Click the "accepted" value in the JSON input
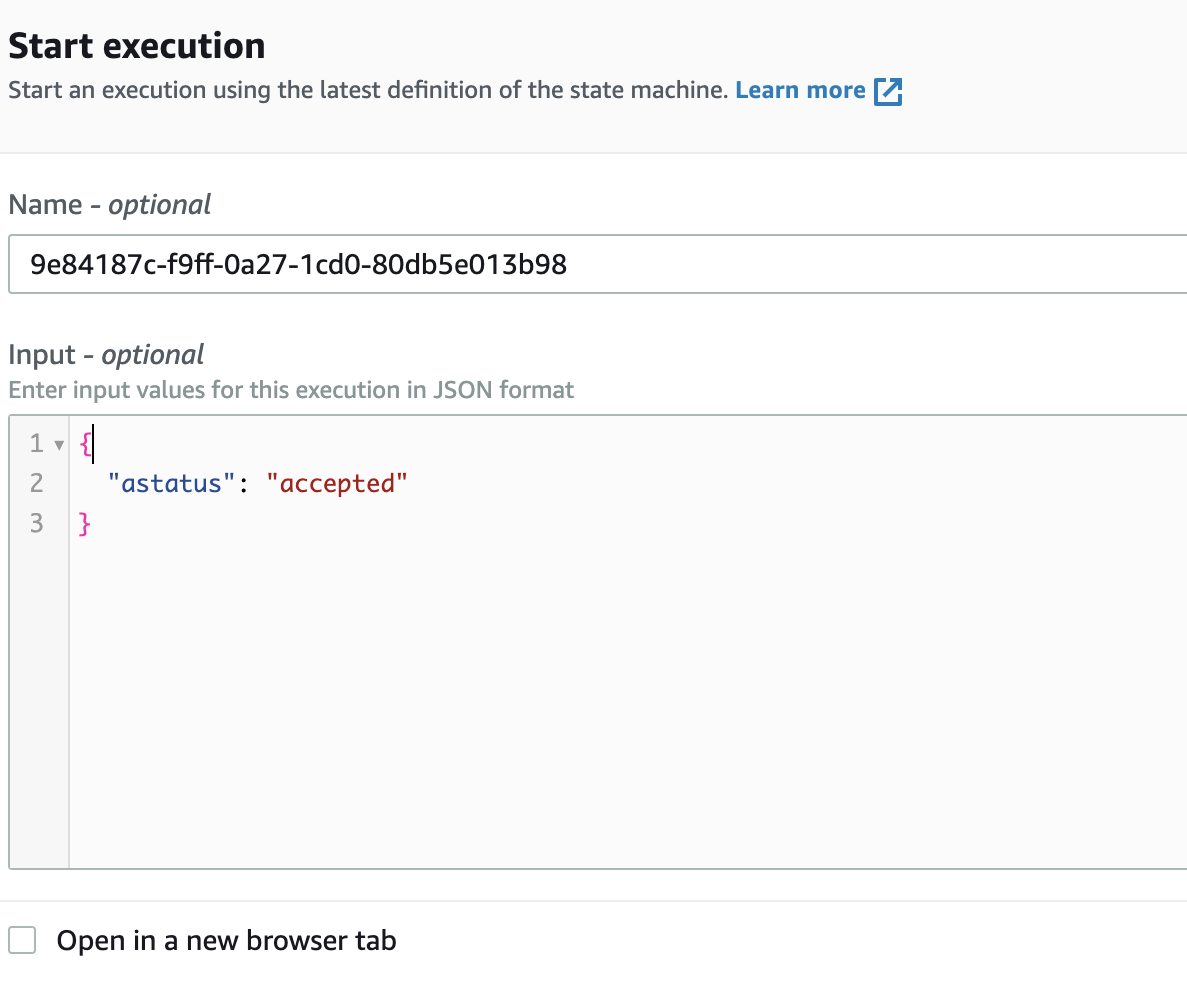Image resolution: width=1187 pixels, height=993 pixels. (x=337, y=484)
